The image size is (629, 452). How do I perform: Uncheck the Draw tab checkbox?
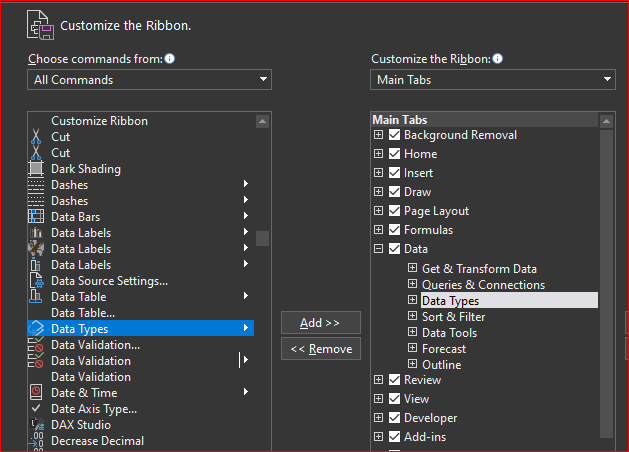pos(394,192)
